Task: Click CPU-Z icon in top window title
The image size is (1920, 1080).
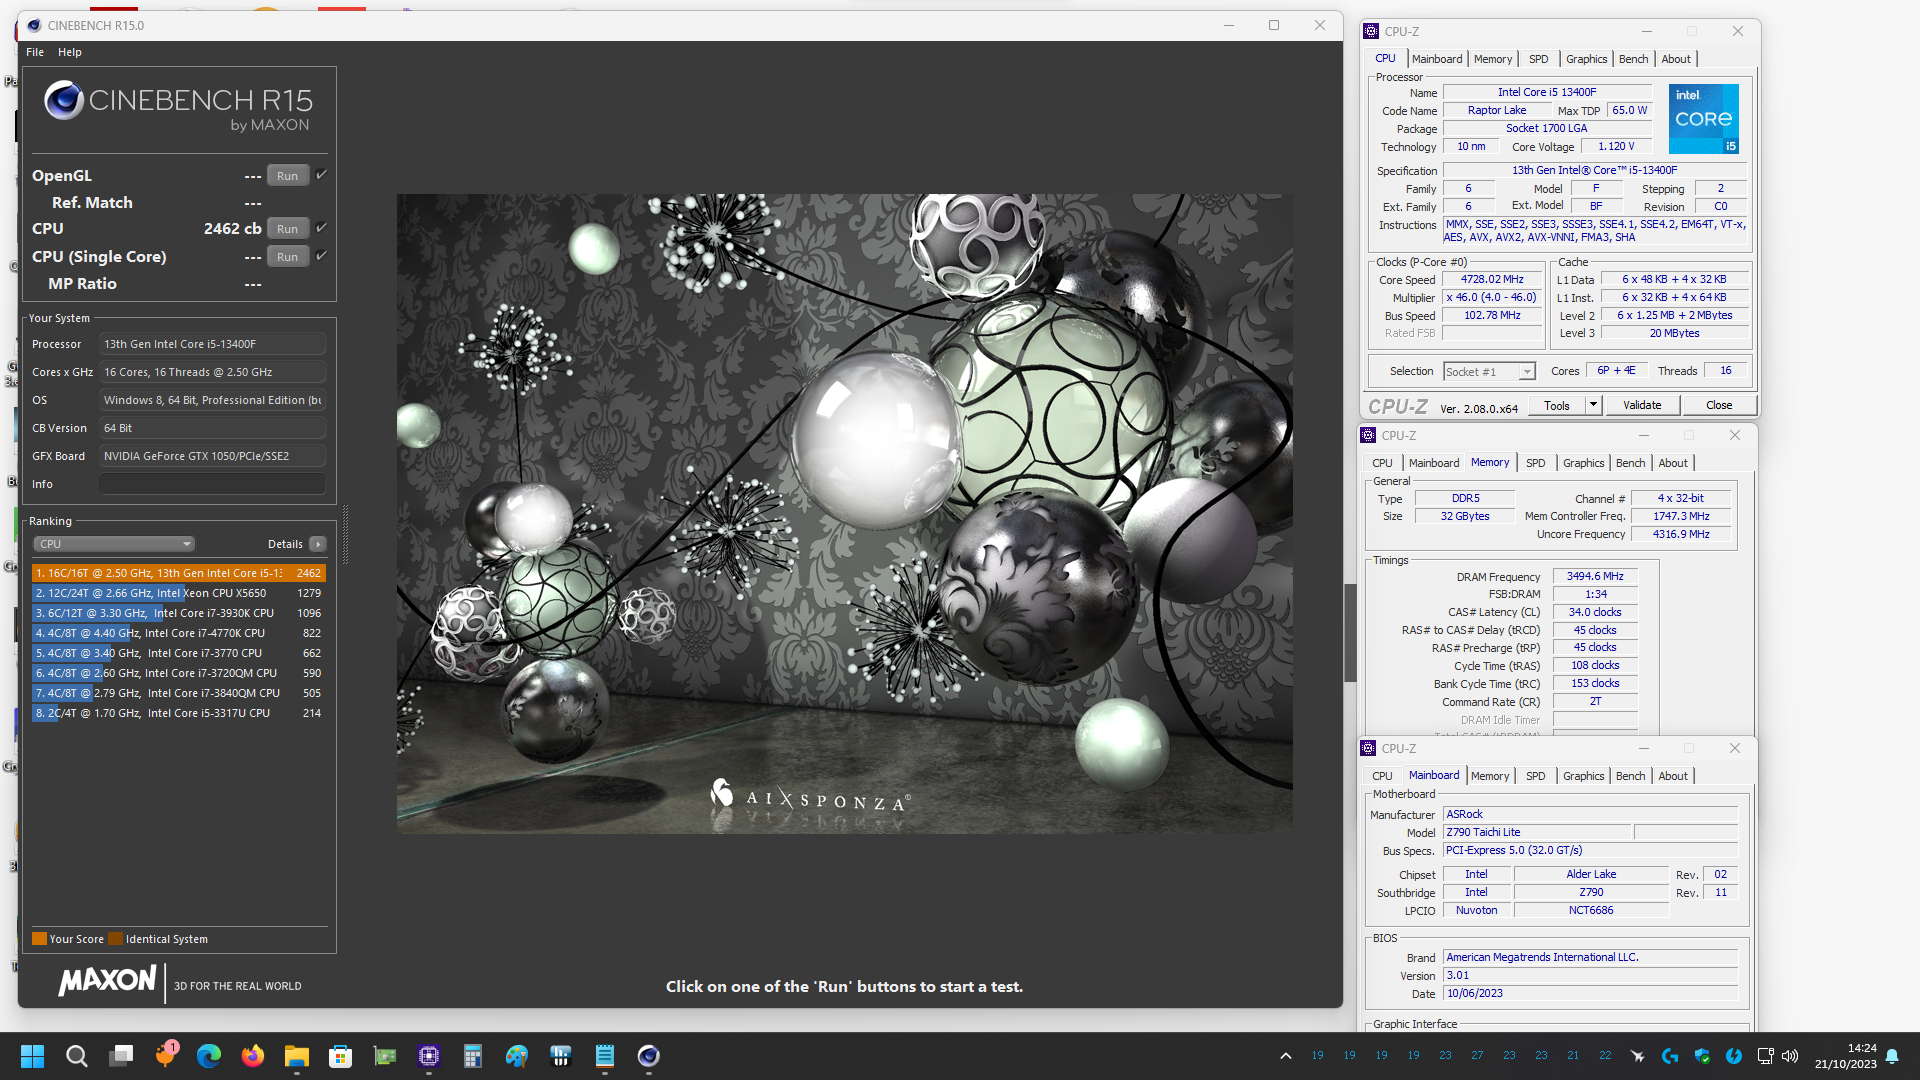Action: (1371, 31)
